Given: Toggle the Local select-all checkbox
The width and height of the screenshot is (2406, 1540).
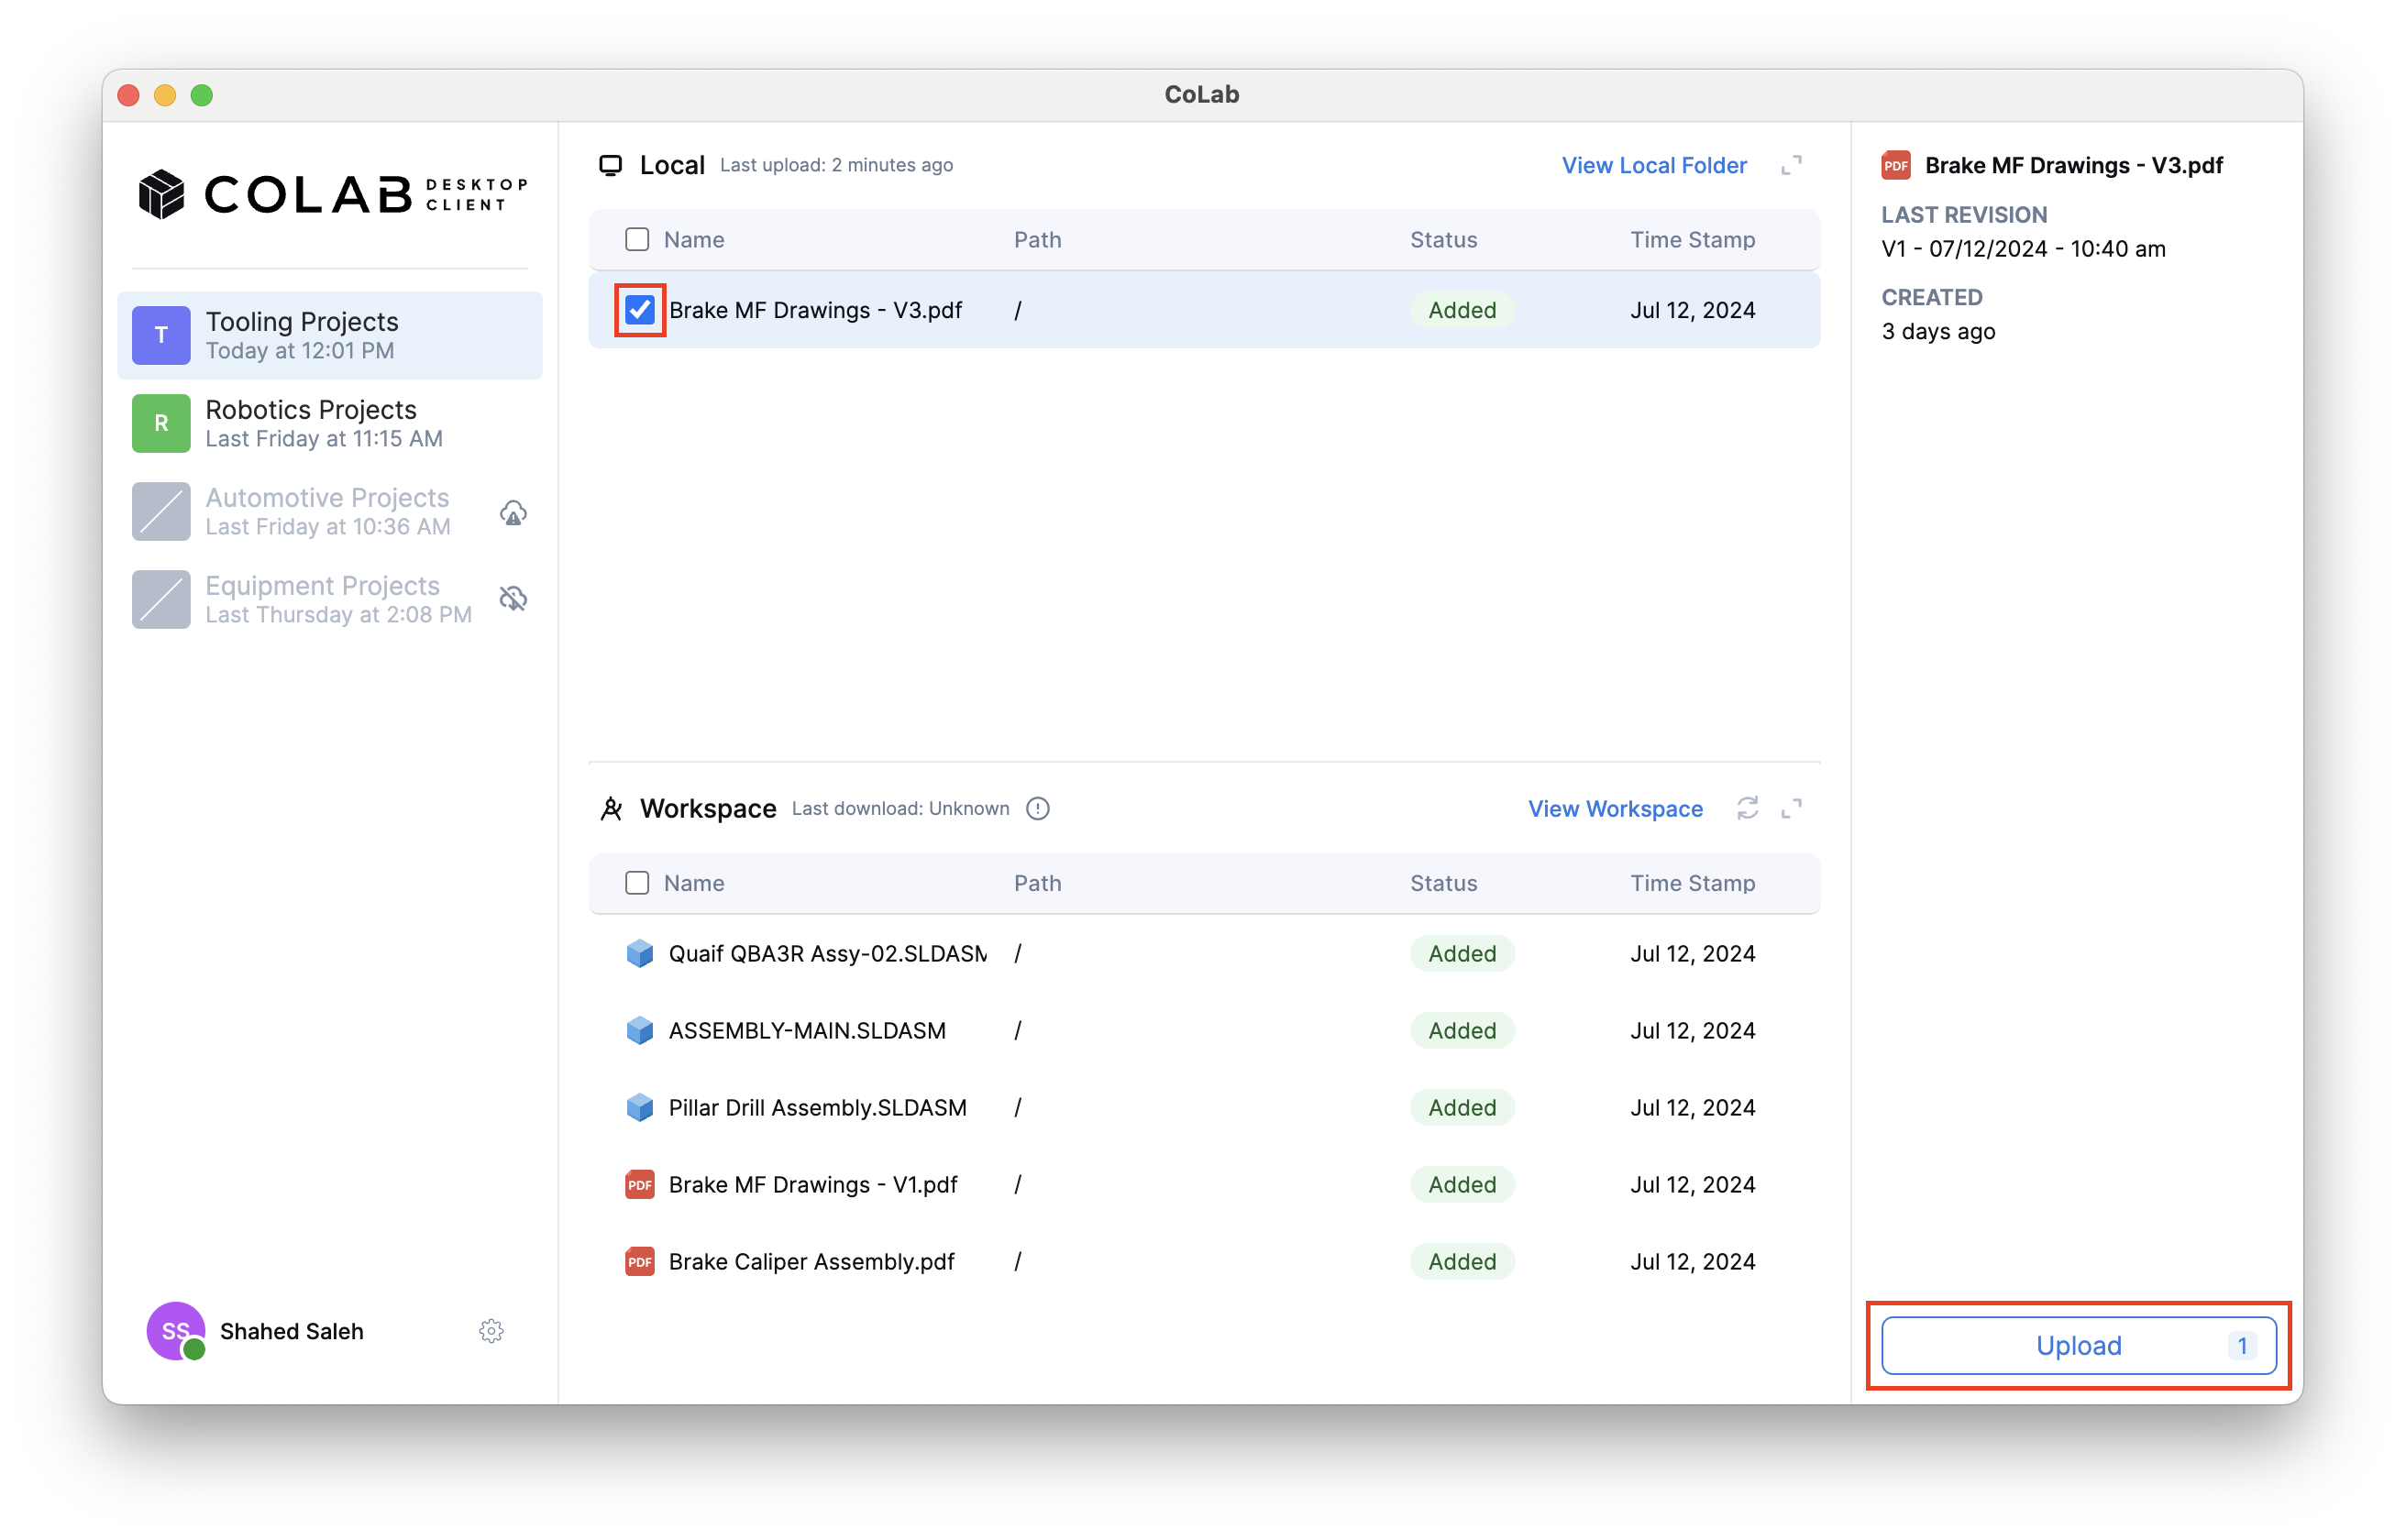Looking at the screenshot, I should (x=637, y=239).
